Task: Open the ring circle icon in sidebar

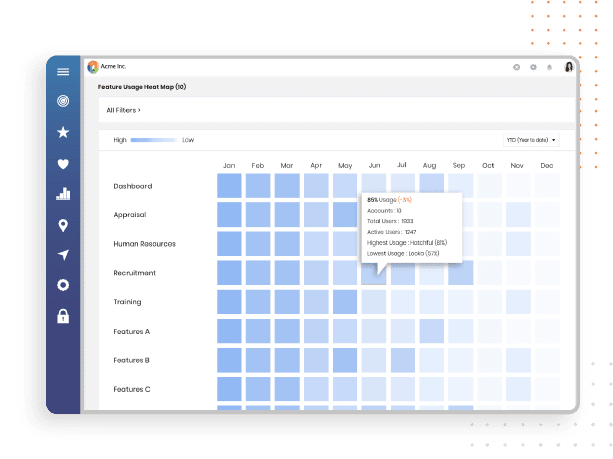Action: click(63, 285)
